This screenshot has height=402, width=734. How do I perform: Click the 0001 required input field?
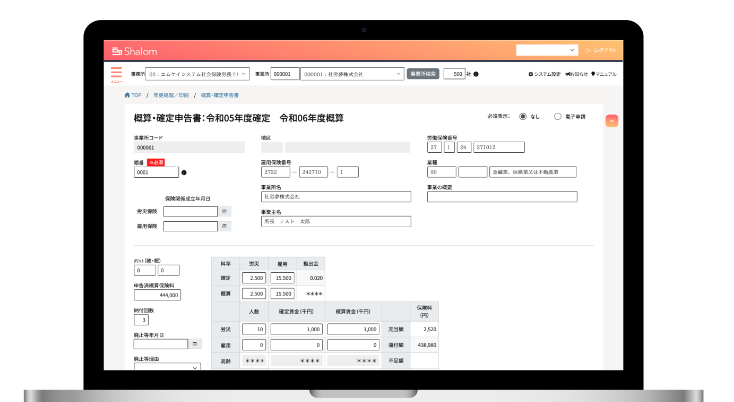pos(156,172)
